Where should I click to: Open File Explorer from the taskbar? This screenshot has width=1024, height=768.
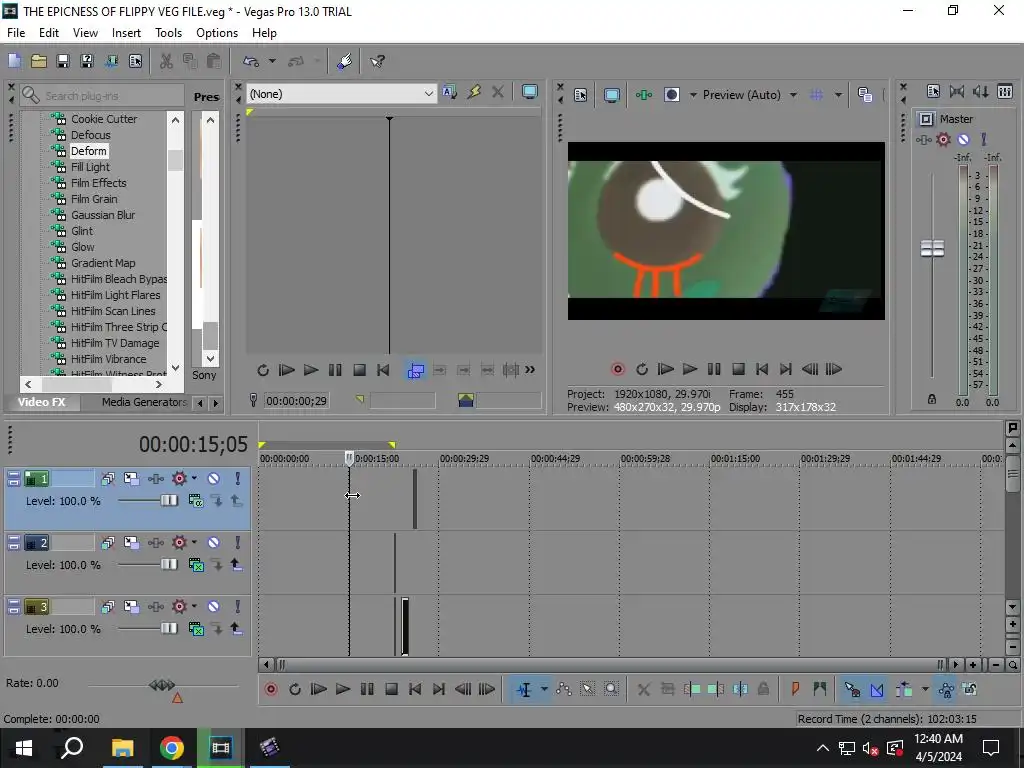(122, 748)
